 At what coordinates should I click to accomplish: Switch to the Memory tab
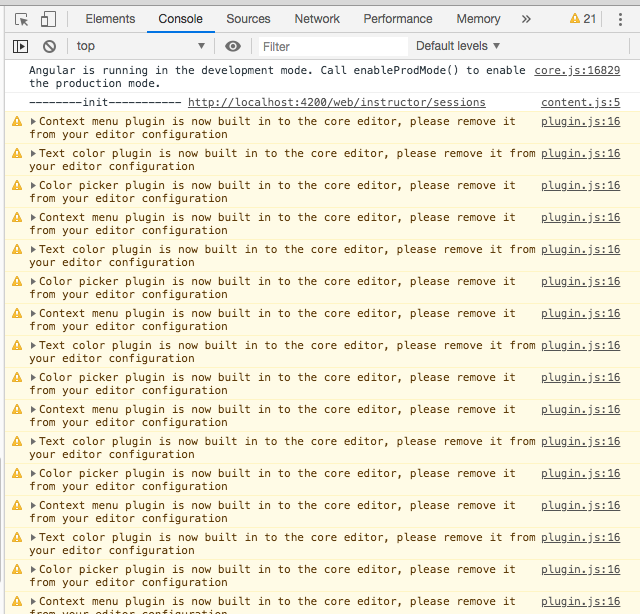tap(478, 19)
